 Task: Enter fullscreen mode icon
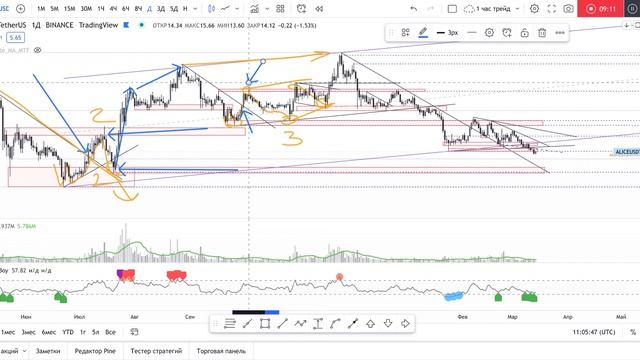click(551, 9)
